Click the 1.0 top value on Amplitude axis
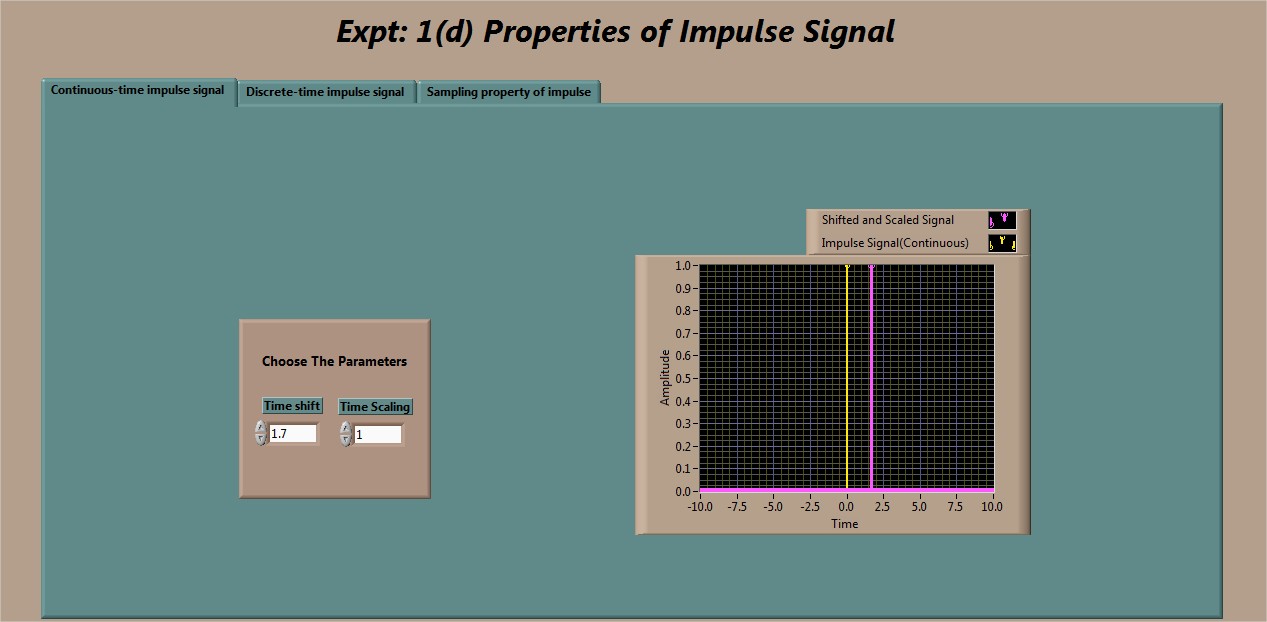 coord(683,266)
